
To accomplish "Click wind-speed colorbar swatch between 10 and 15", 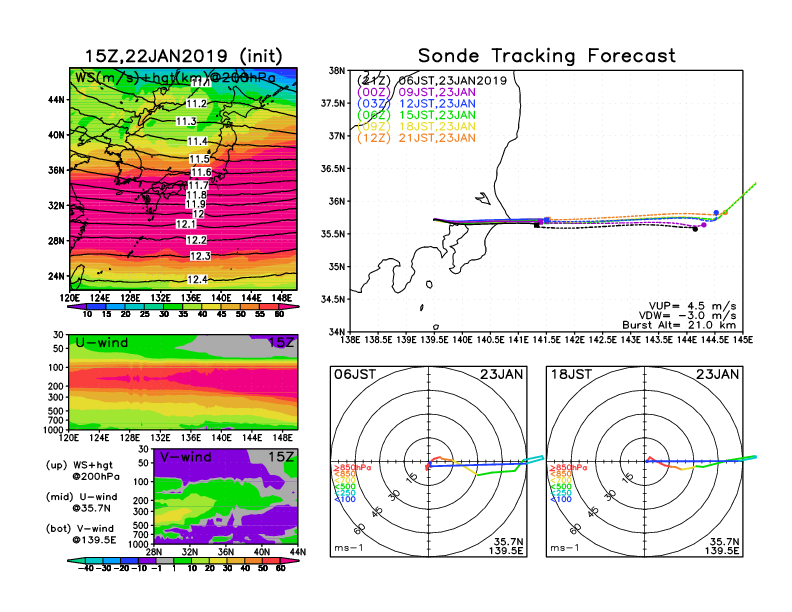I will [96, 307].
